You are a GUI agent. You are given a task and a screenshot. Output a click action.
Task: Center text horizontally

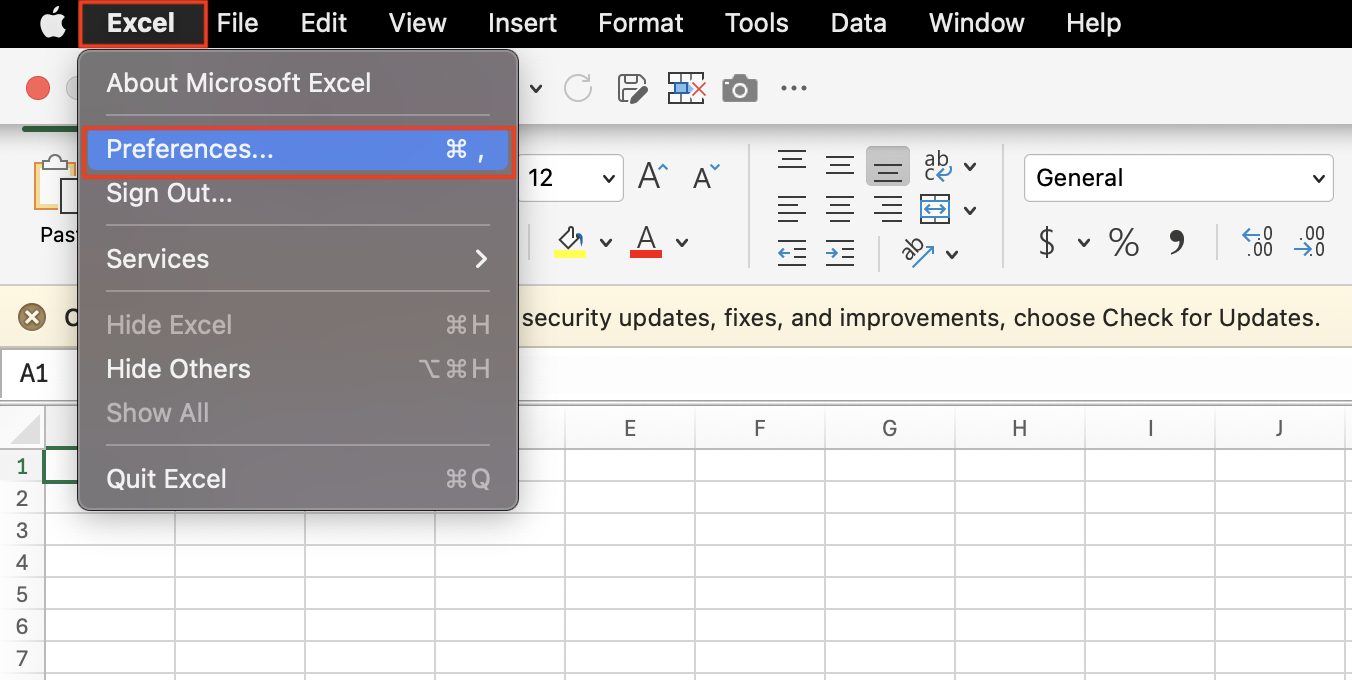pos(840,209)
